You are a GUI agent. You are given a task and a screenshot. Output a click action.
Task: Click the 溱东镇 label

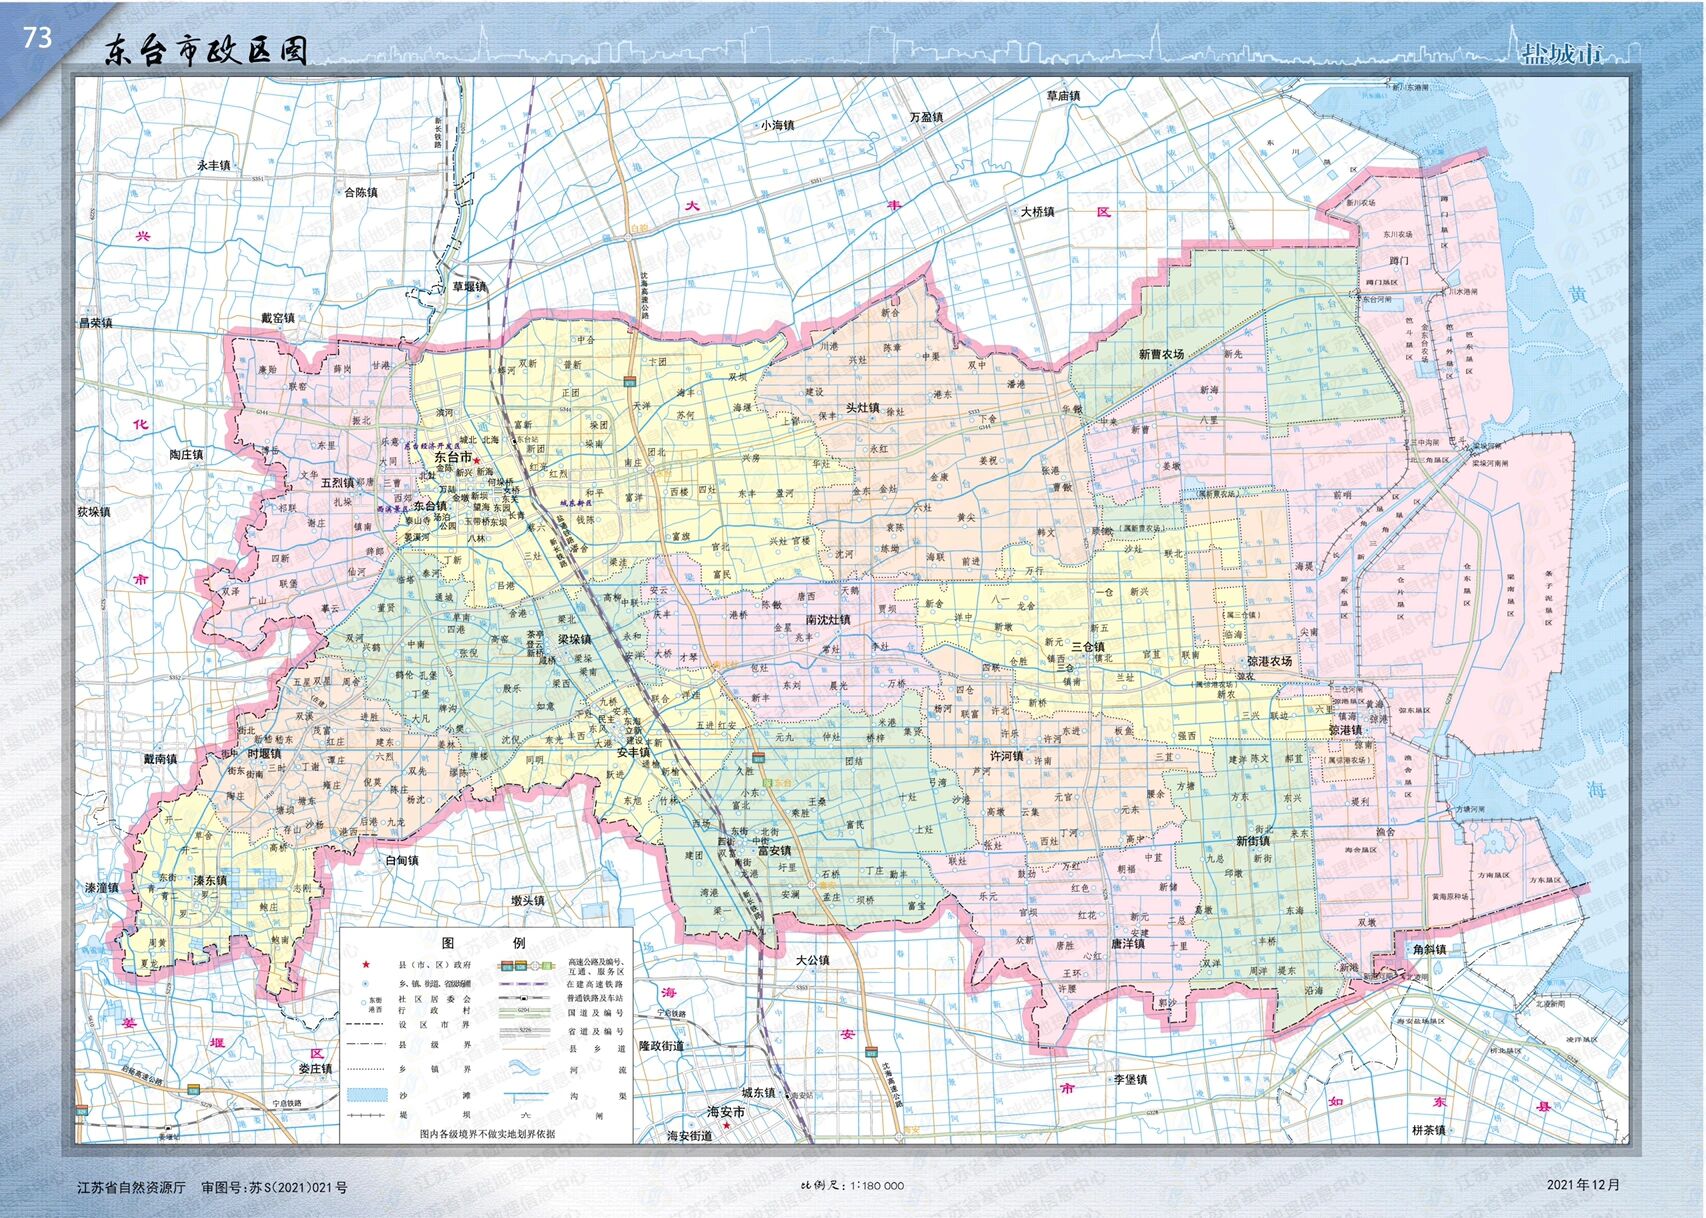210,881
